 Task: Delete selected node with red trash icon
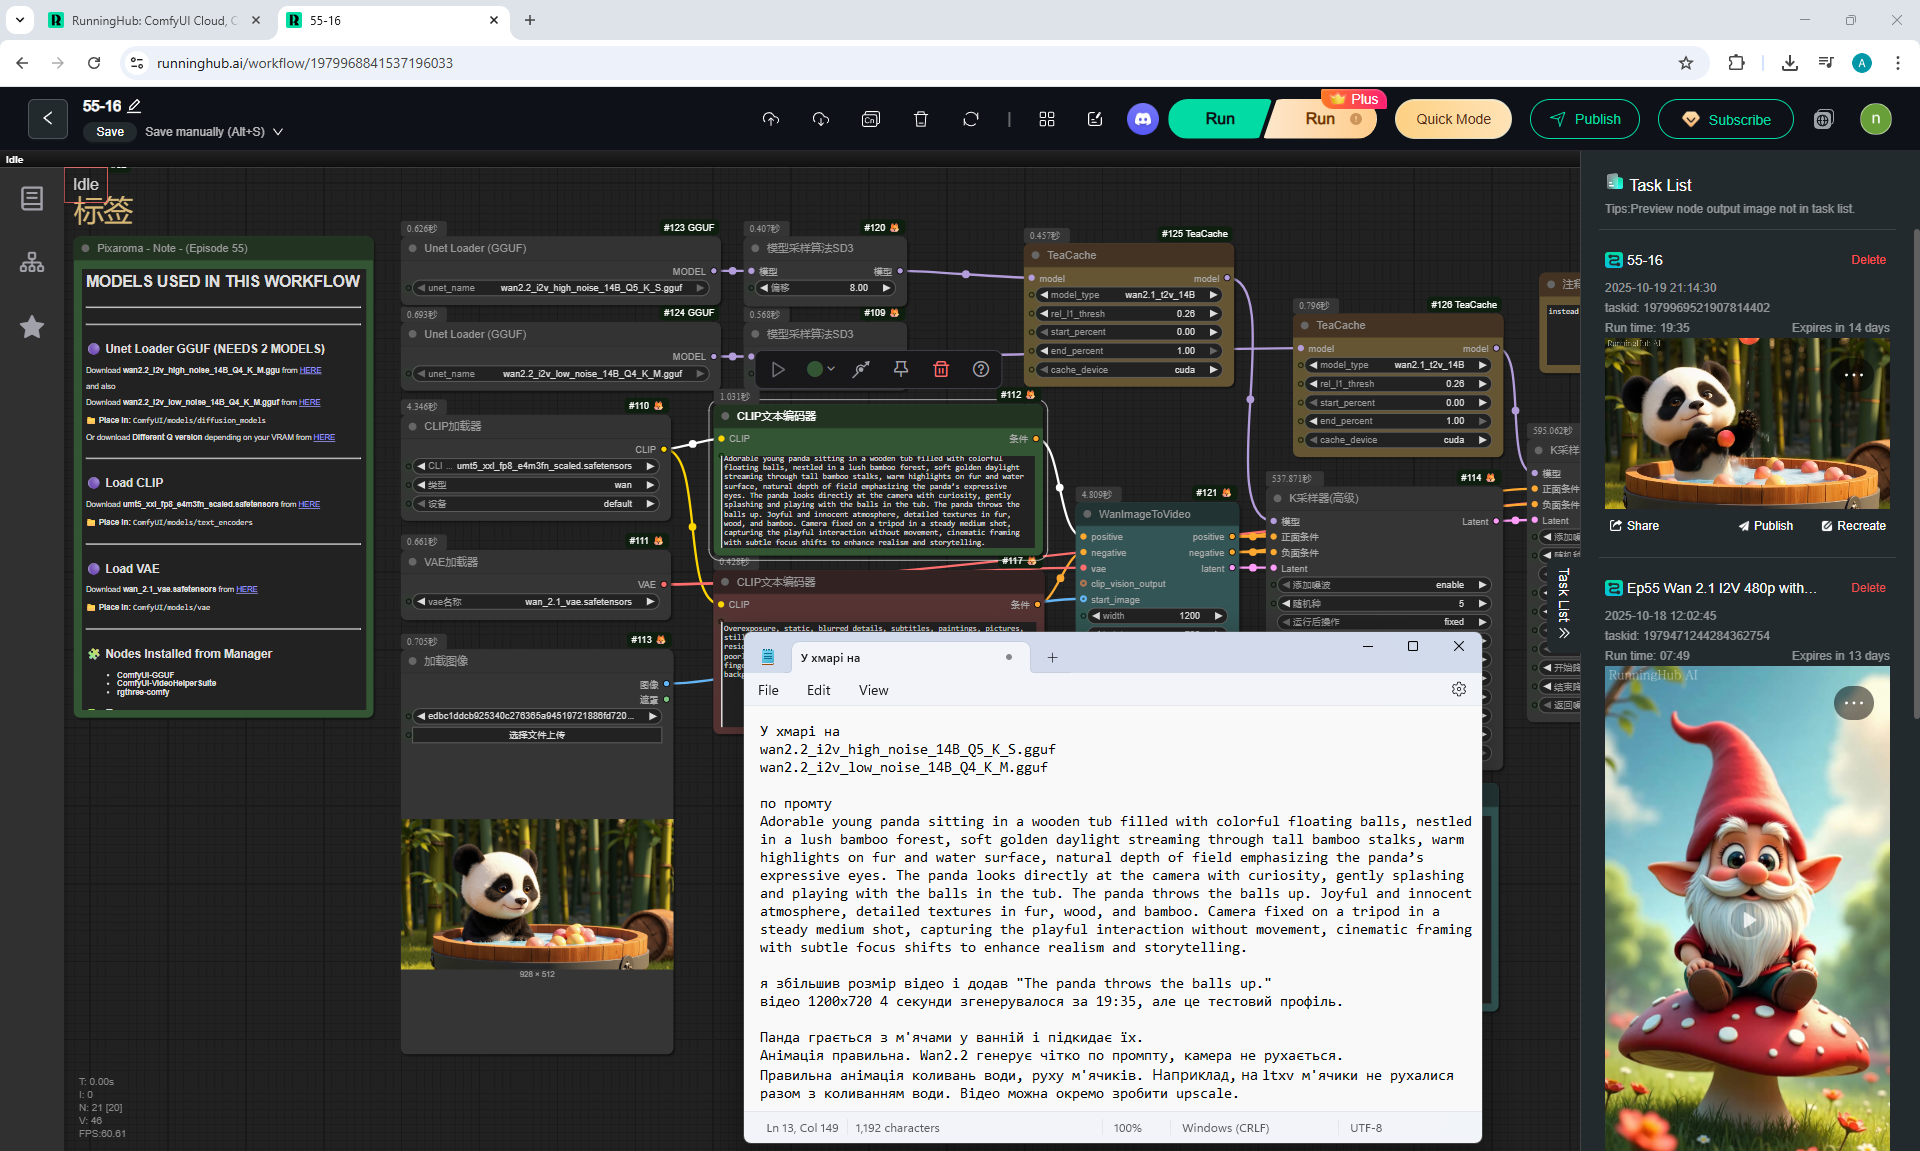click(x=941, y=369)
